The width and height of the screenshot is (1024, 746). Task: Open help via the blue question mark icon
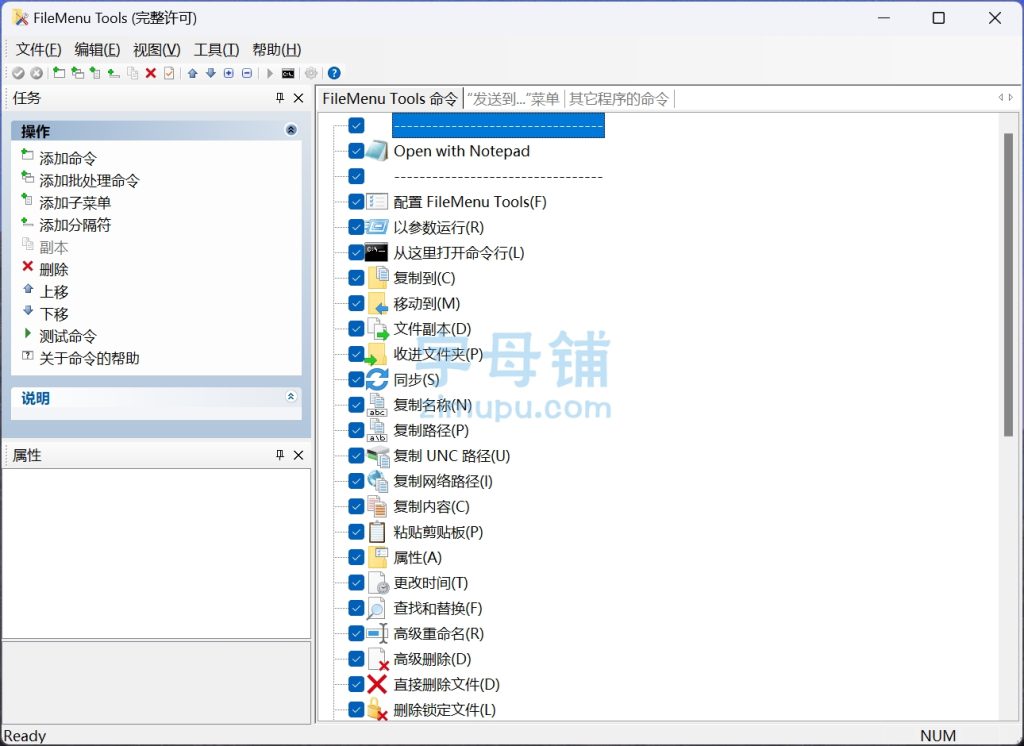coord(334,73)
